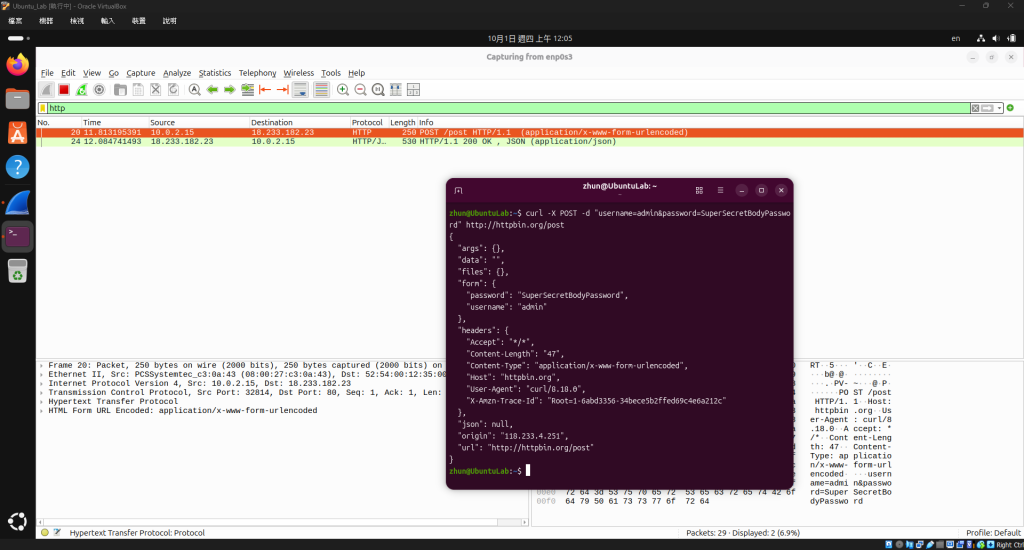Click the expert information status circle
This screenshot has width=1024, height=550.
point(44,532)
